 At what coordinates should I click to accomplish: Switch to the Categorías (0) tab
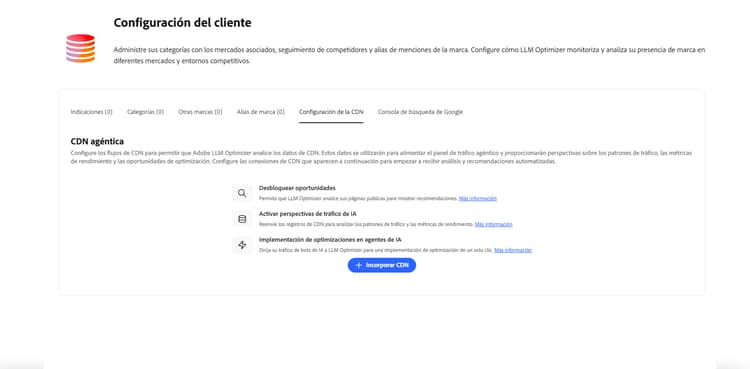point(145,112)
